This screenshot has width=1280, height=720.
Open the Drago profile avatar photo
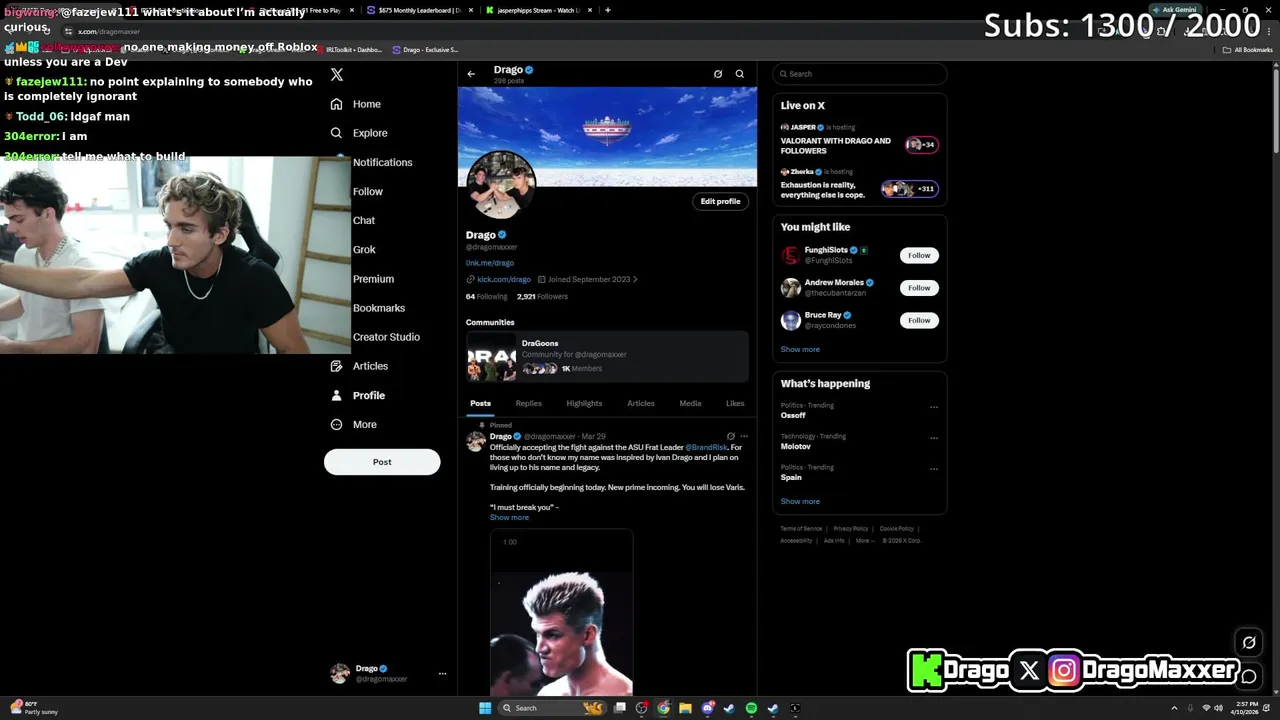[501, 186]
